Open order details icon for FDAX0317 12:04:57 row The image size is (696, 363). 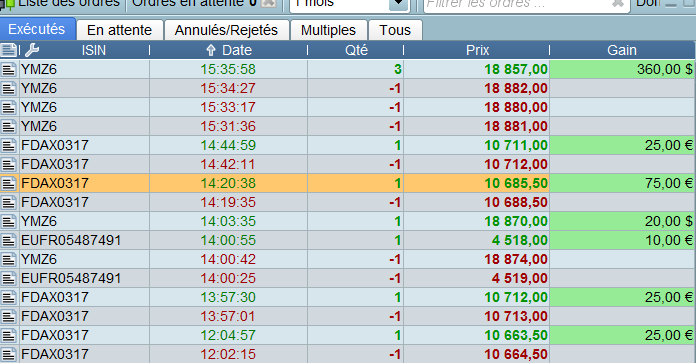click(x=9, y=335)
